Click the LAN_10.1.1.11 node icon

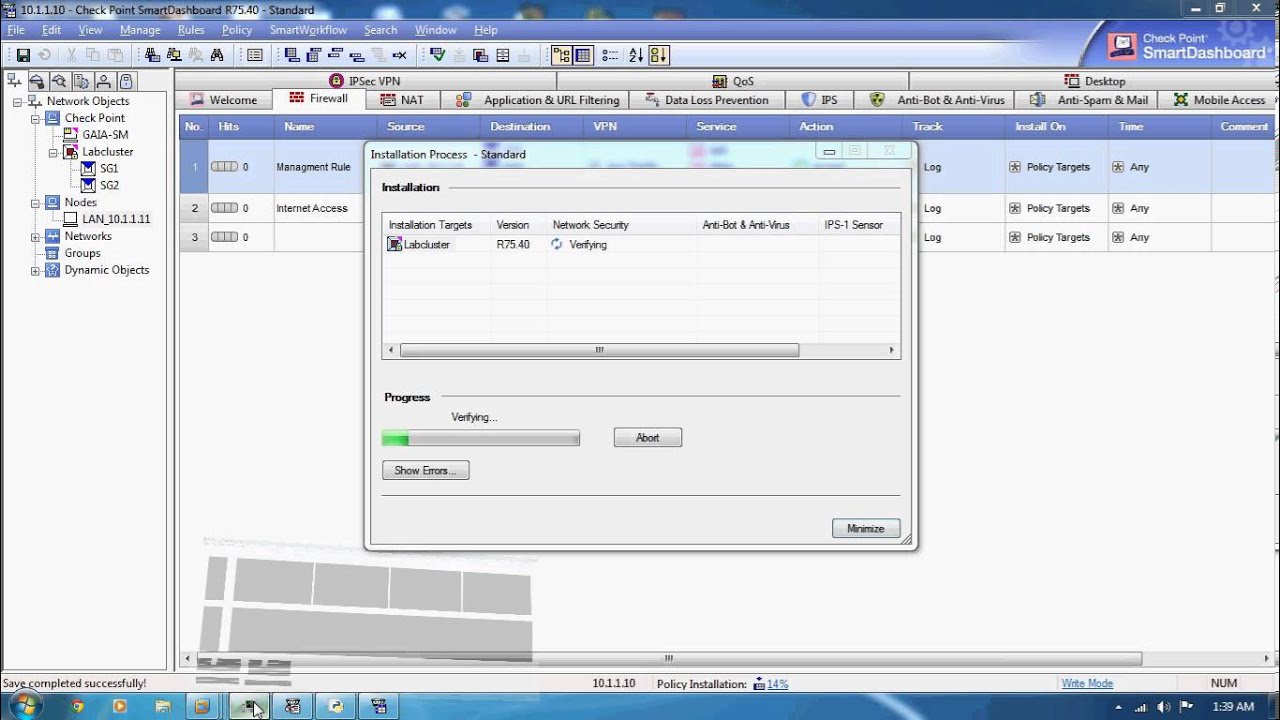(x=71, y=219)
